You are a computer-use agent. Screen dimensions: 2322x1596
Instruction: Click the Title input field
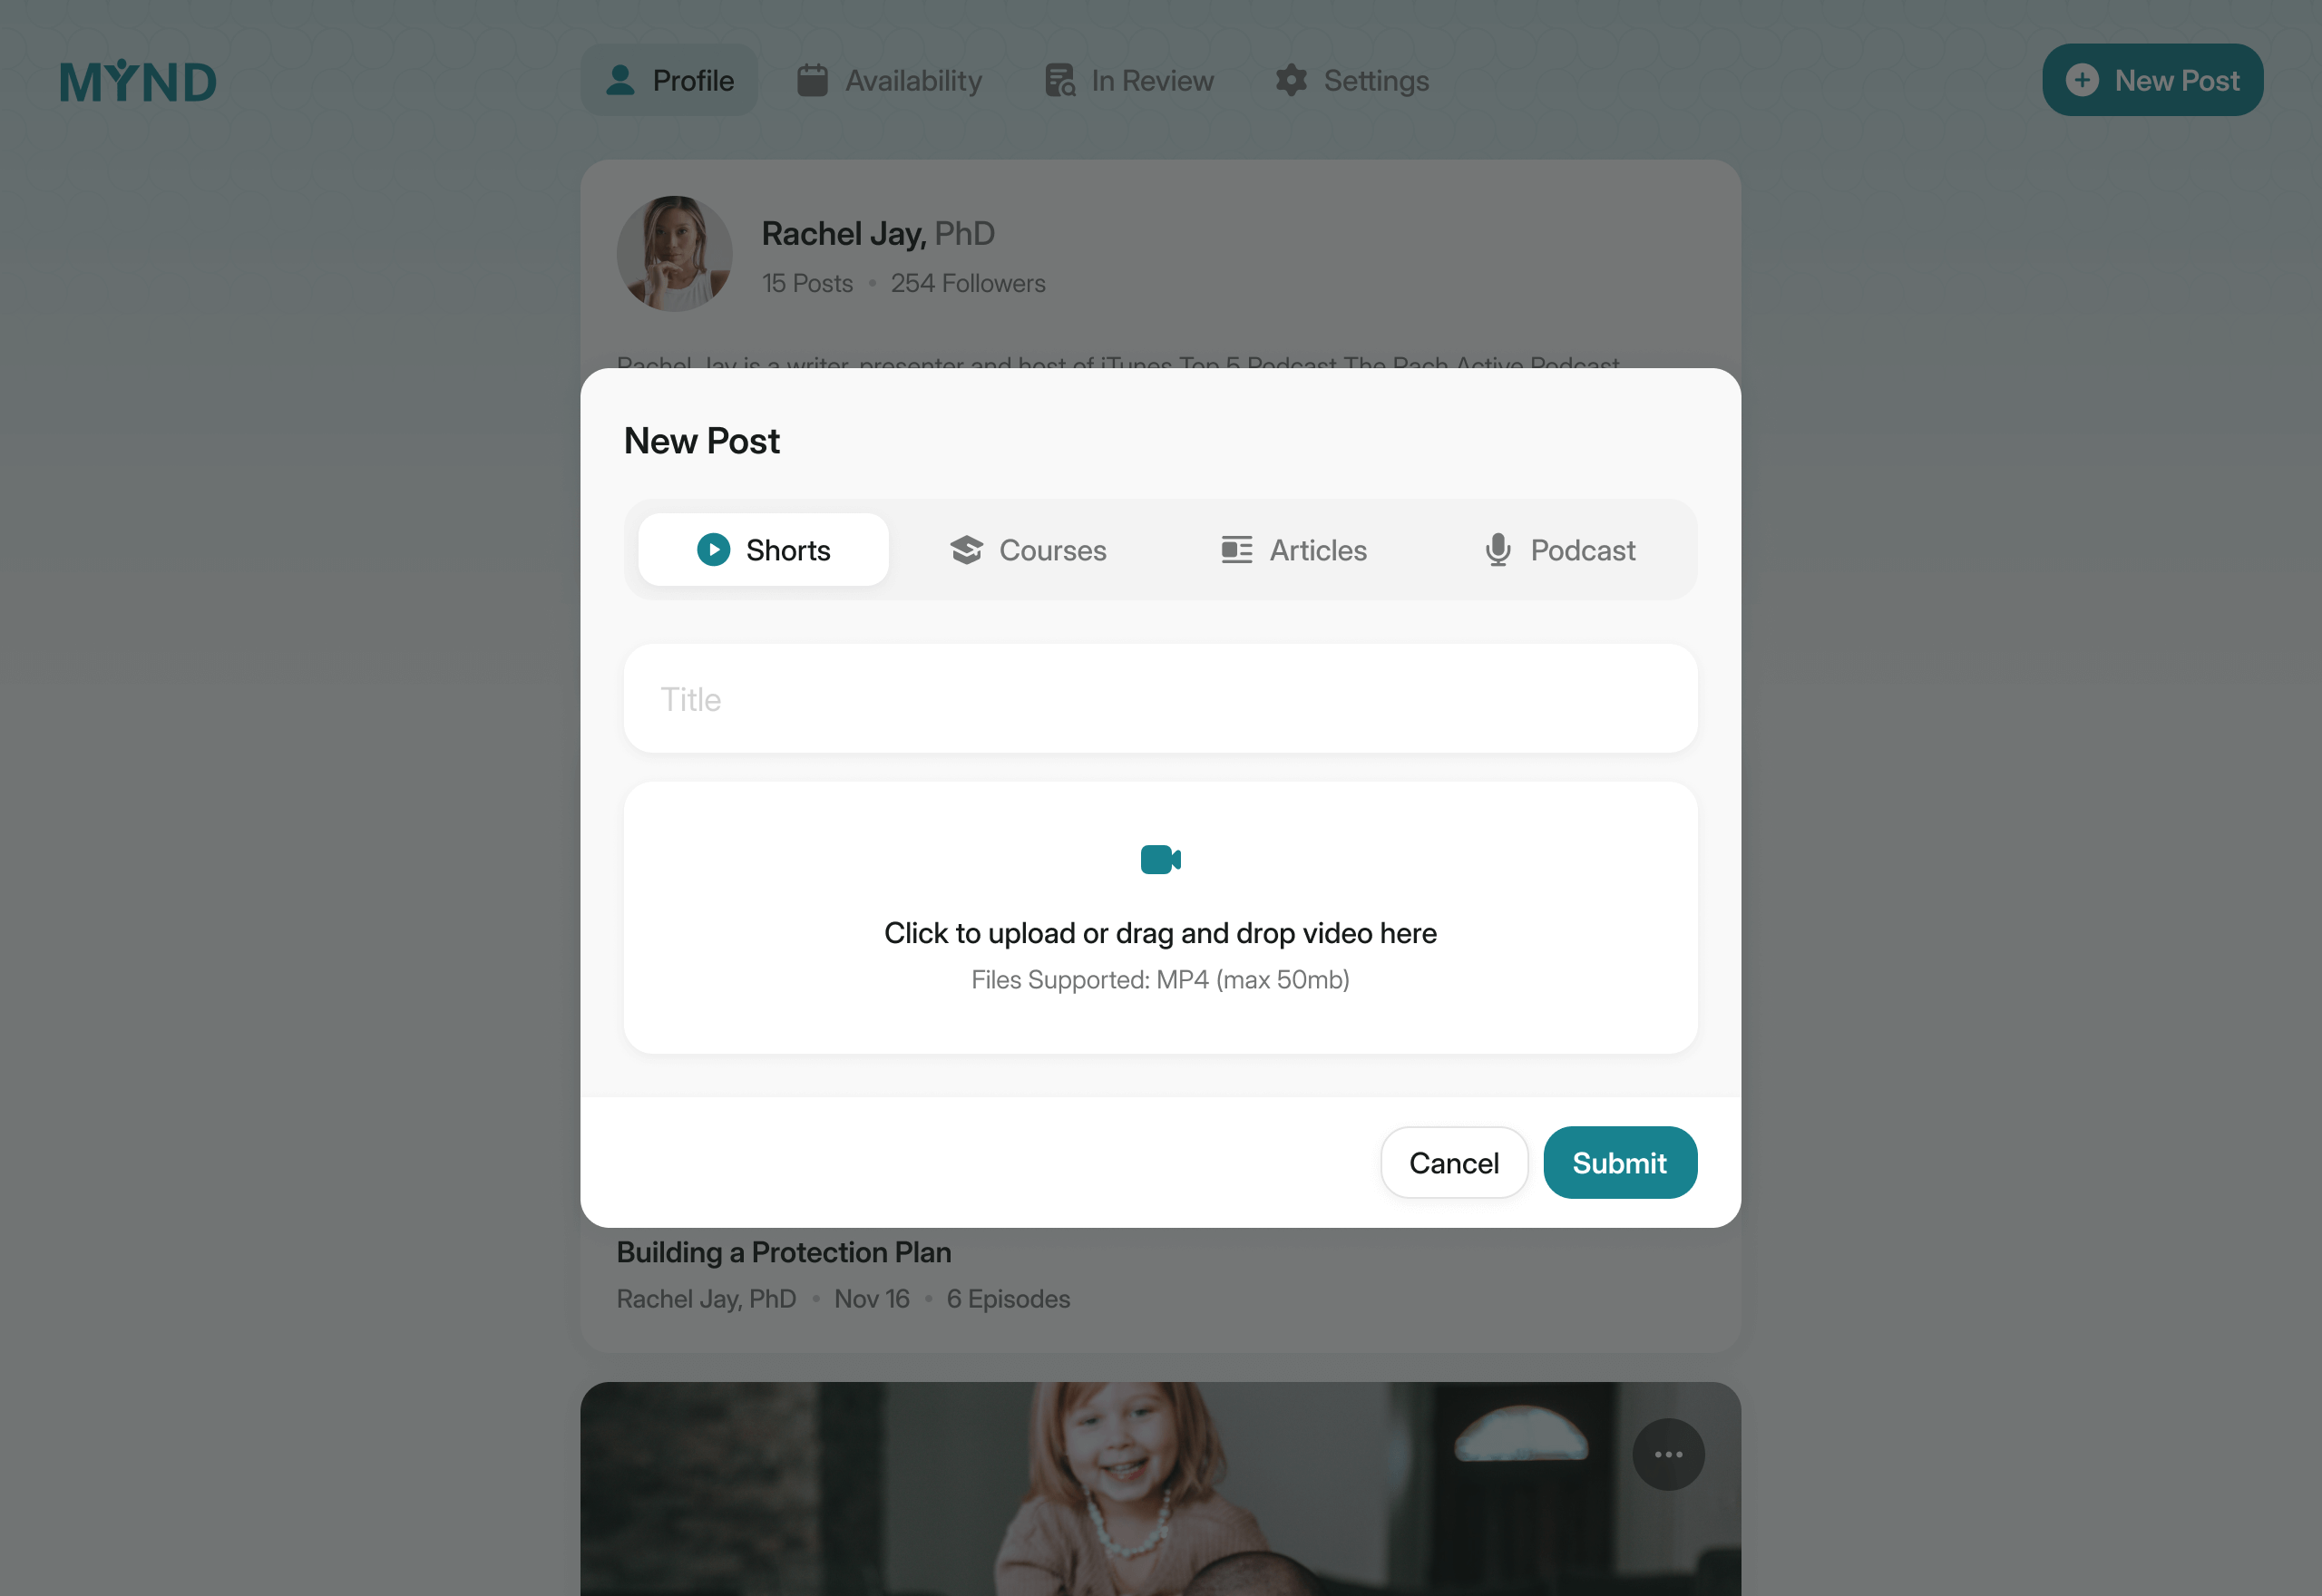pyautogui.click(x=1160, y=699)
